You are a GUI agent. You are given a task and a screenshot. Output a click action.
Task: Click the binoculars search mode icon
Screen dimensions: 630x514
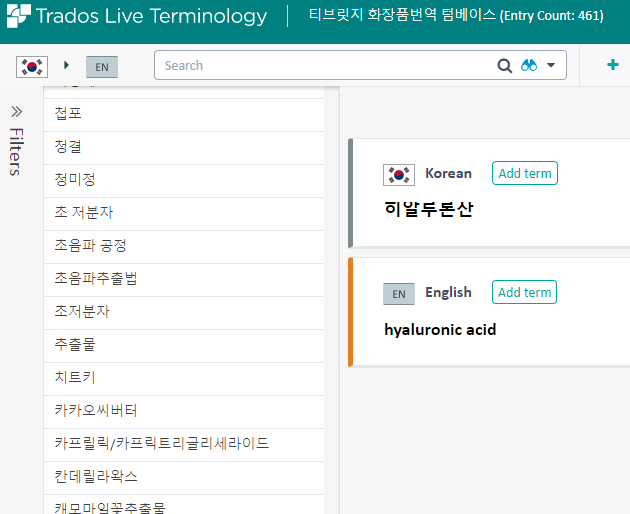coord(529,65)
